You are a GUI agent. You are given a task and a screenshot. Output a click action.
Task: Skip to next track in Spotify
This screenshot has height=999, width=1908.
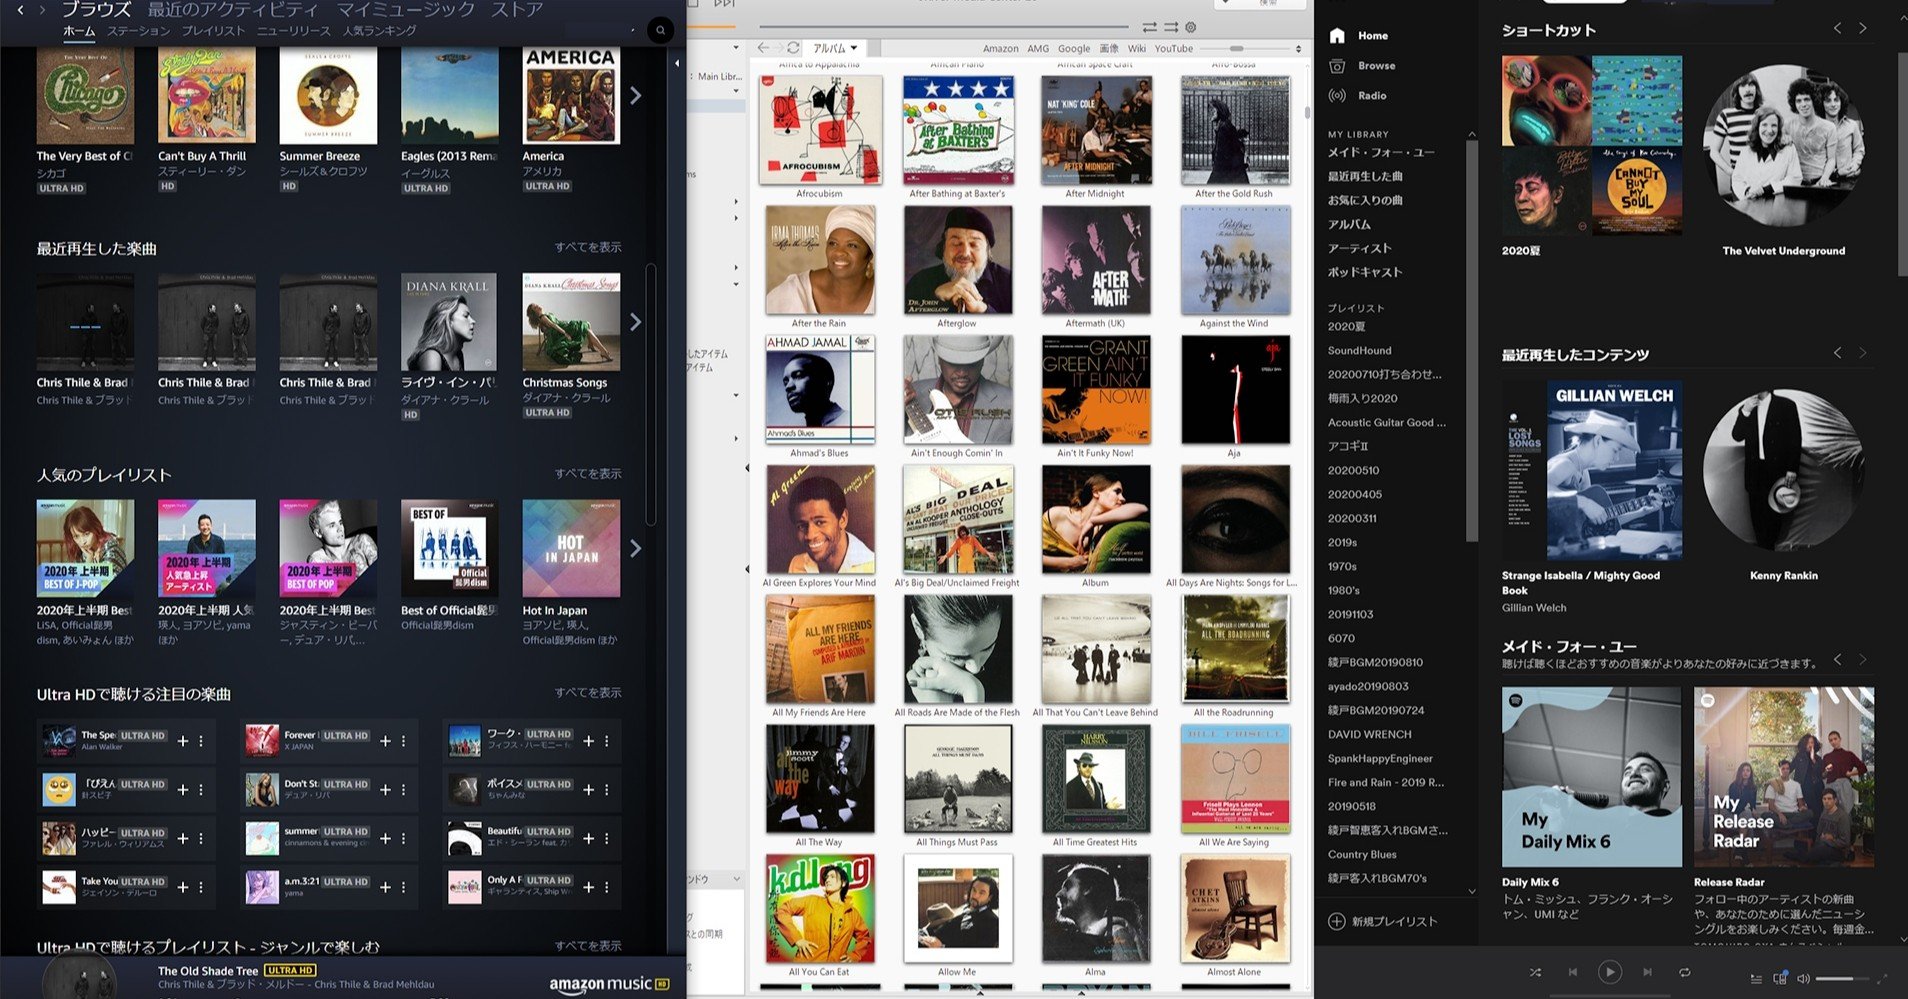pos(1647,972)
